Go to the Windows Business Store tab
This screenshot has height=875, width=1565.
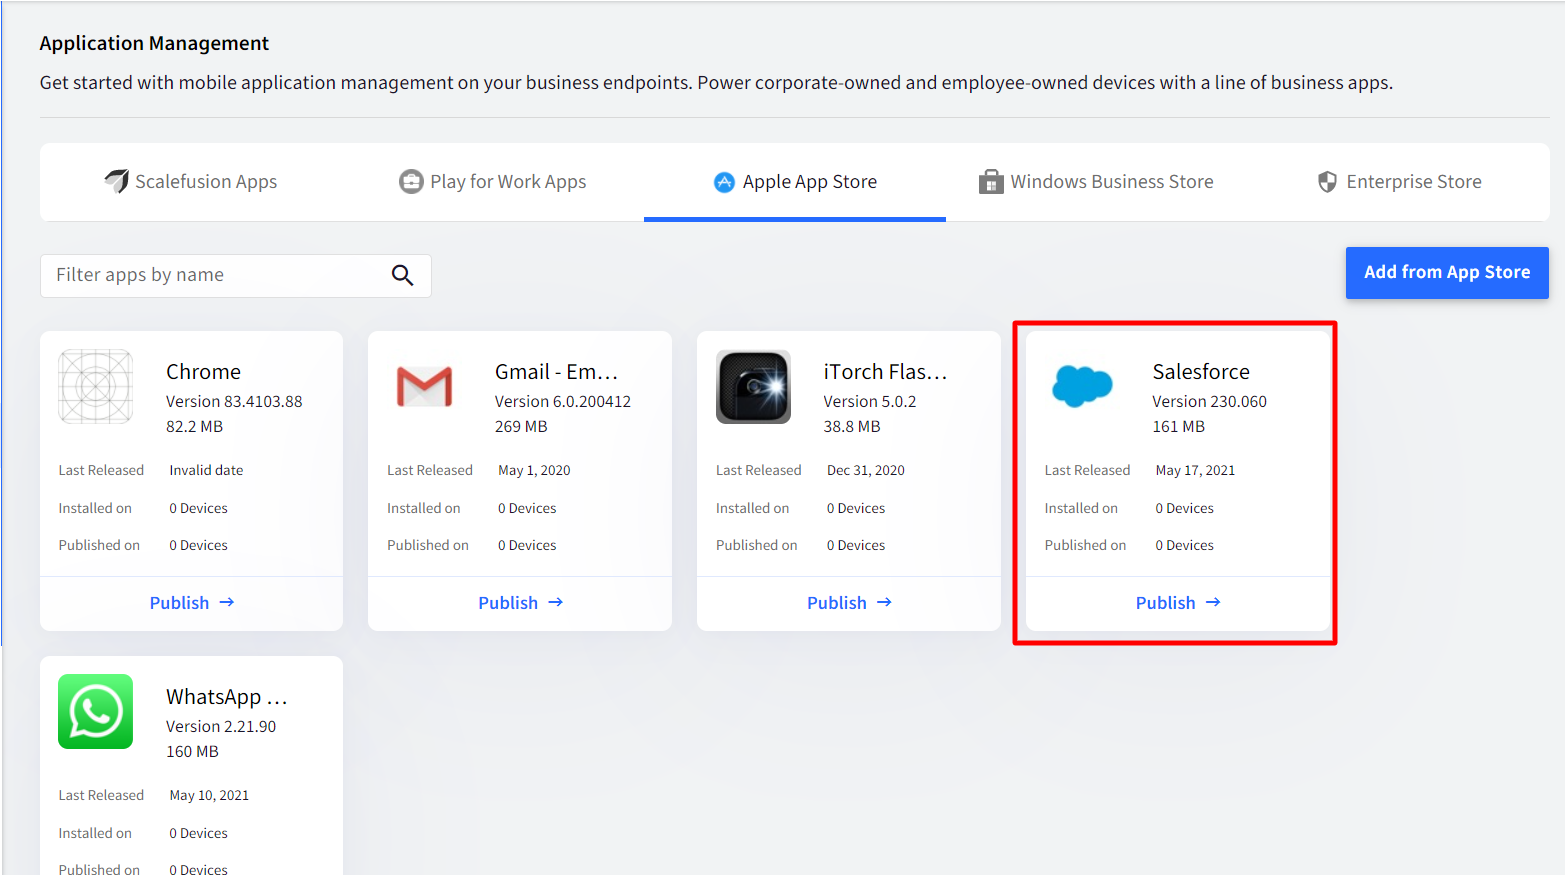click(1097, 182)
